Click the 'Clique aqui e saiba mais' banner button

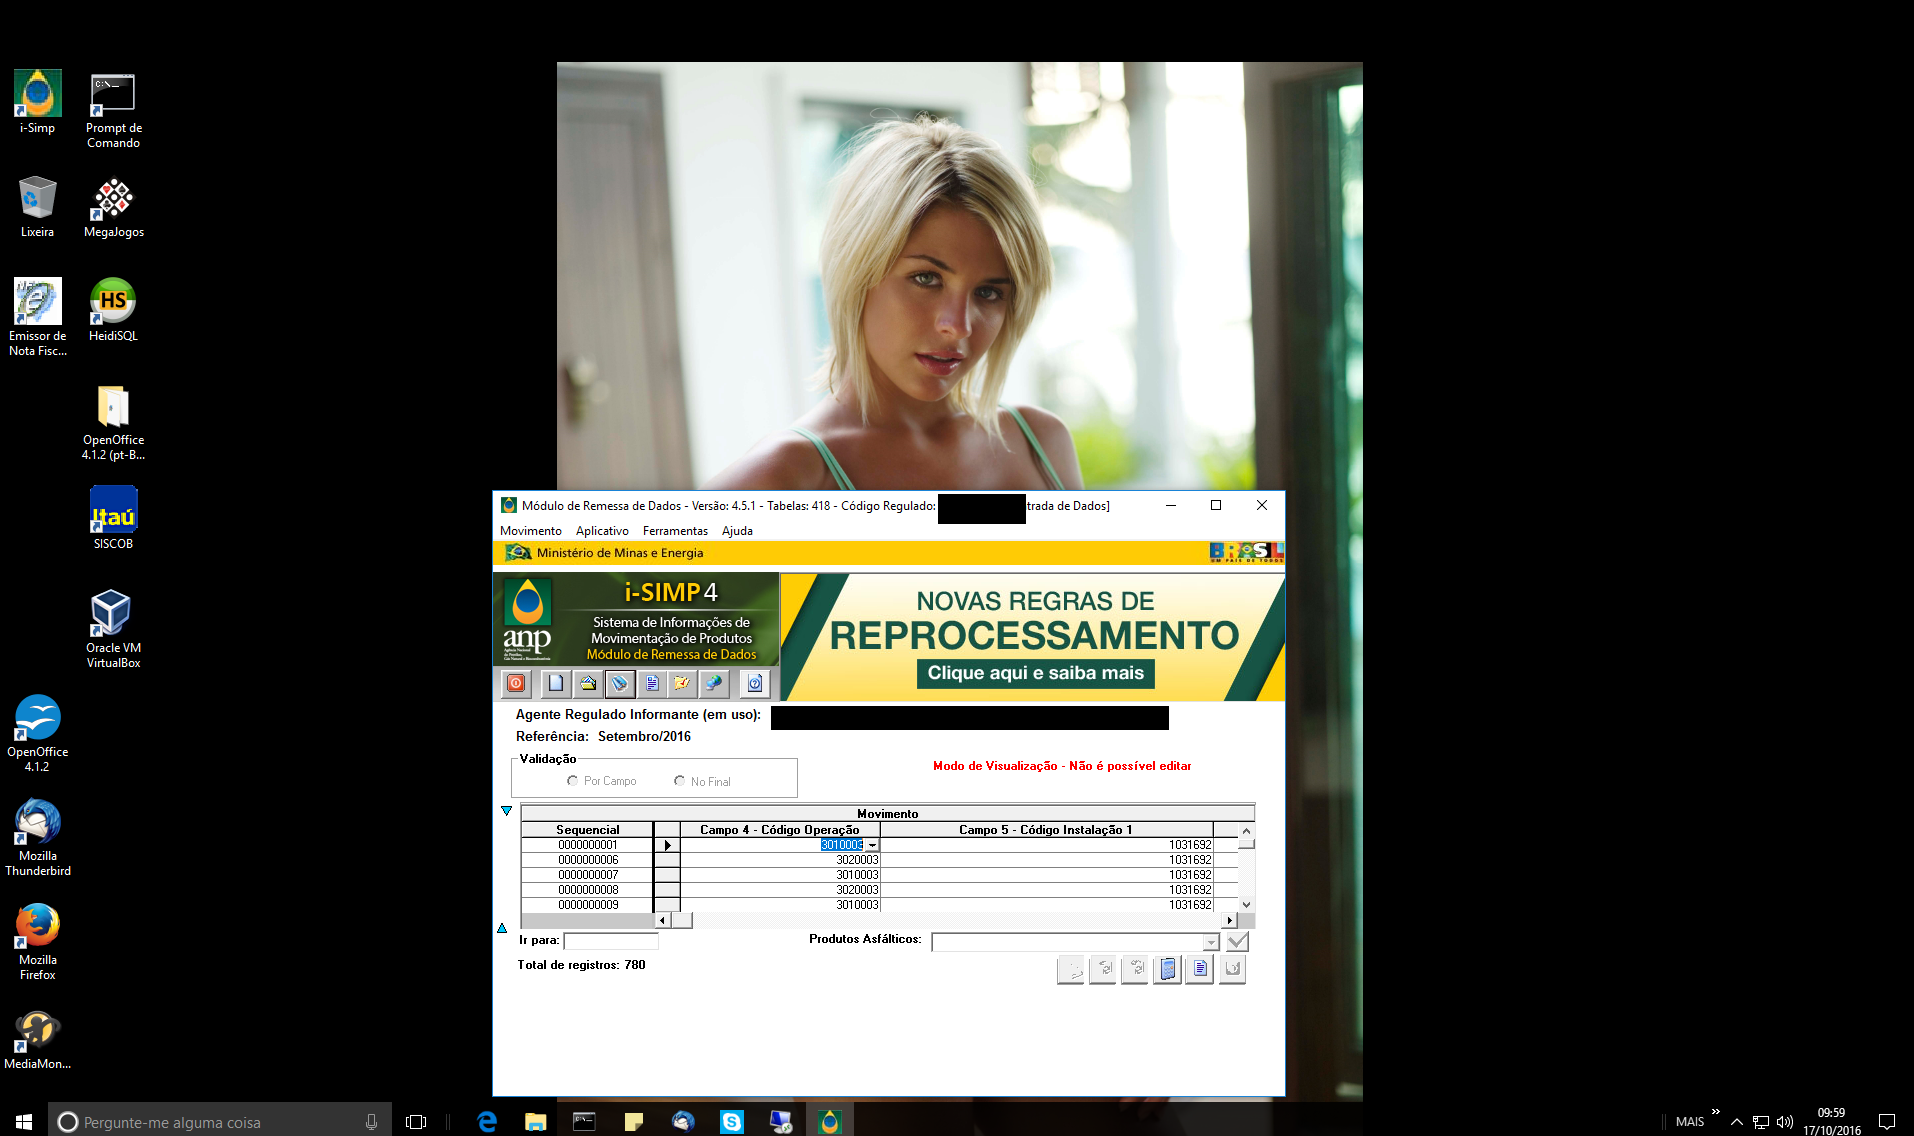click(1035, 673)
